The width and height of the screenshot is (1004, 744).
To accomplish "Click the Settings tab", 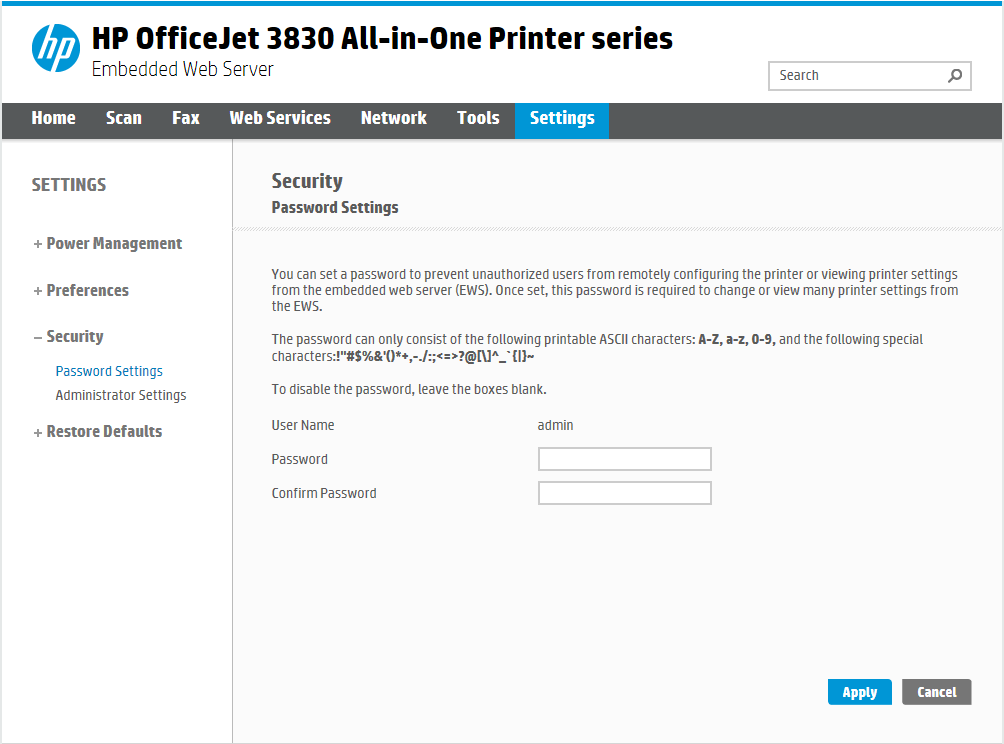I will [x=562, y=118].
